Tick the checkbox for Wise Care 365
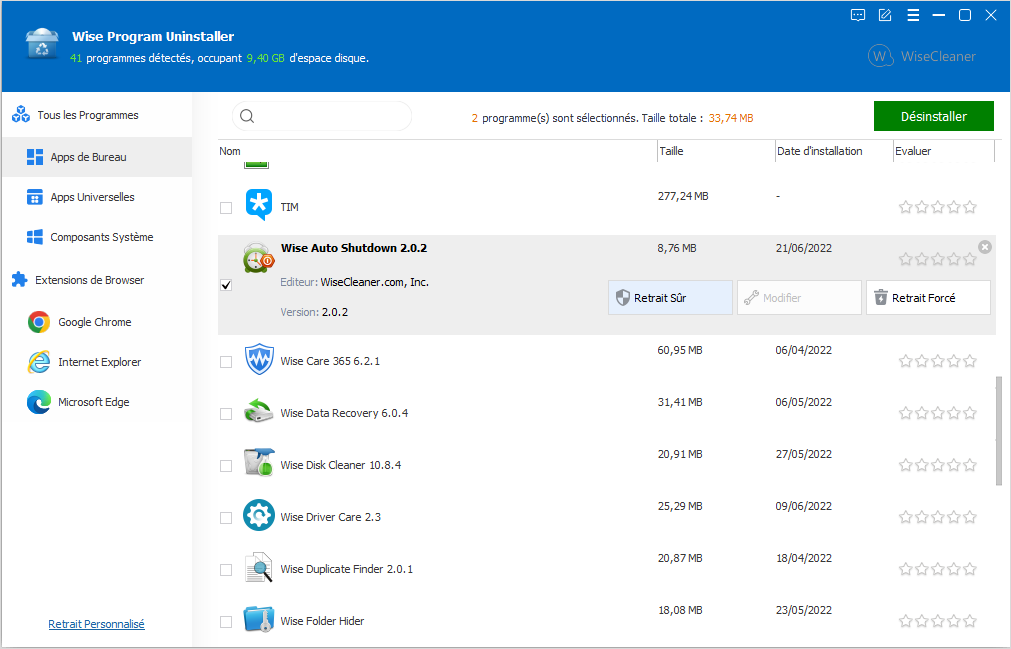The image size is (1011, 649). pyautogui.click(x=226, y=362)
